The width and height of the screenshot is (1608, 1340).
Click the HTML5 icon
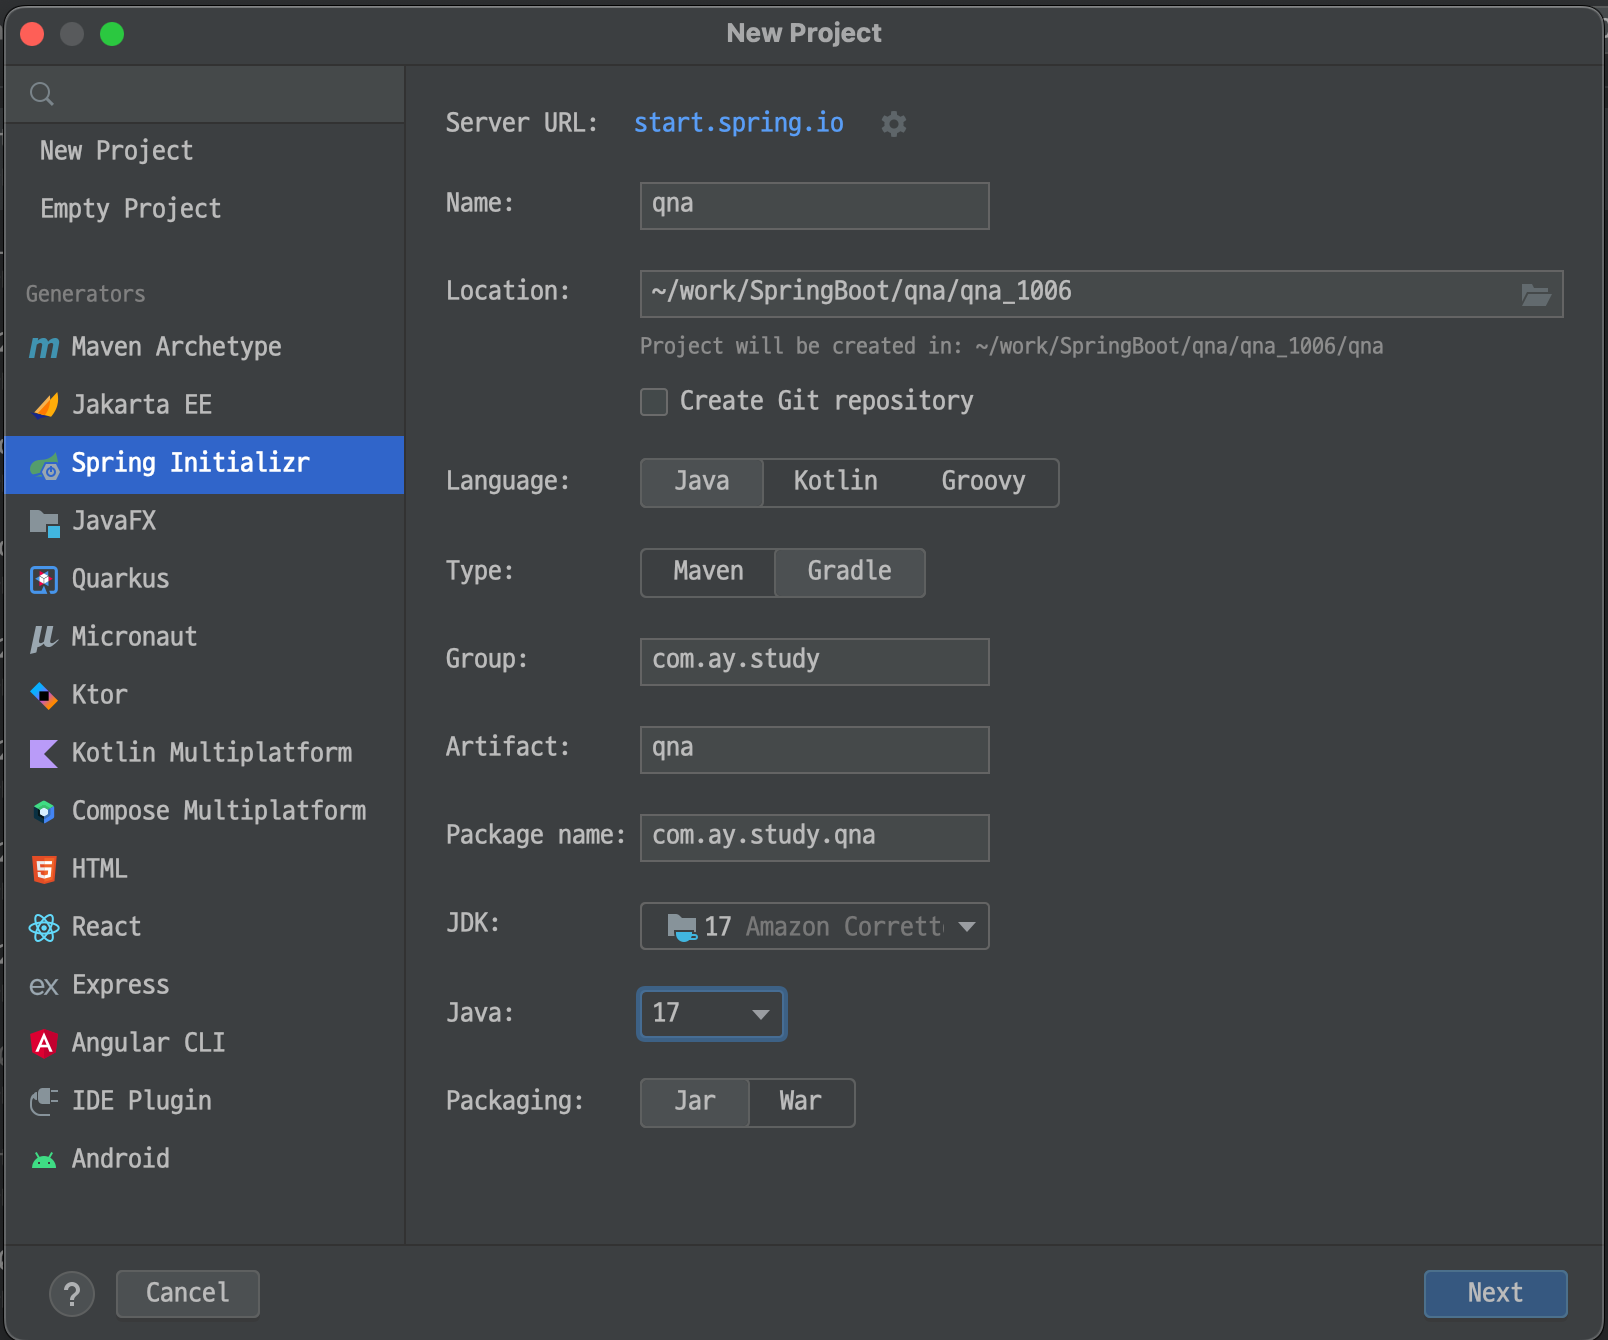point(44,869)
